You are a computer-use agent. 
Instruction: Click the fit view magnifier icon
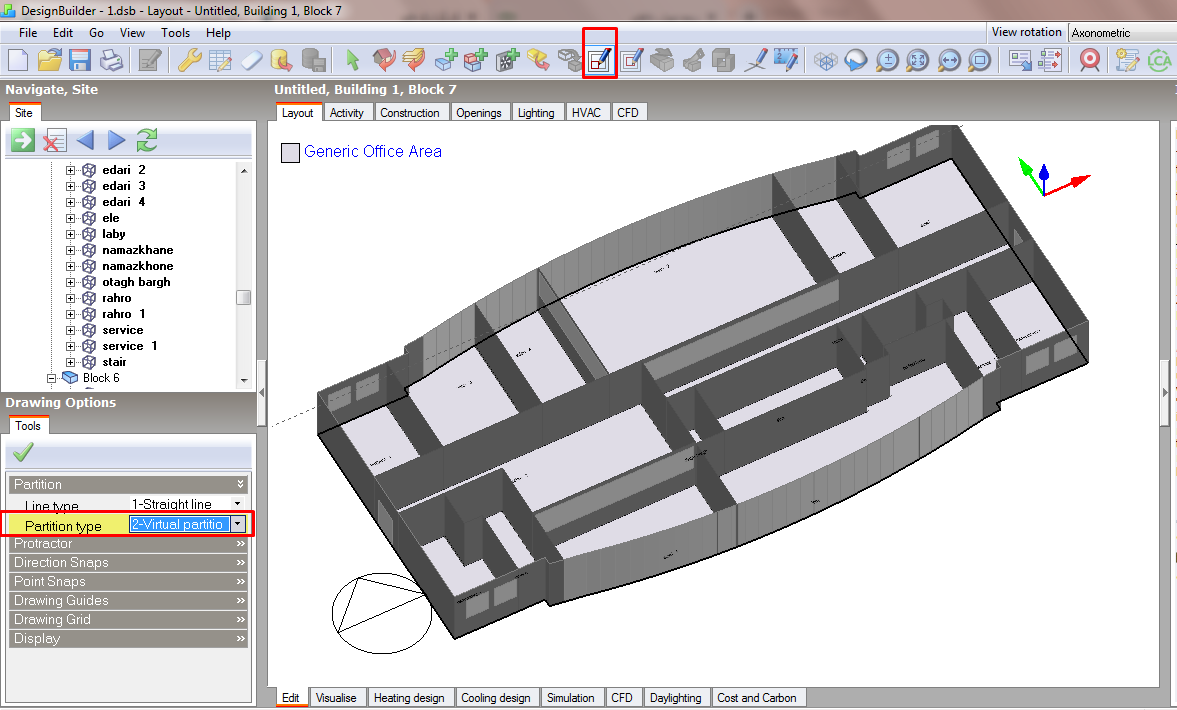(x=918, y=60)
